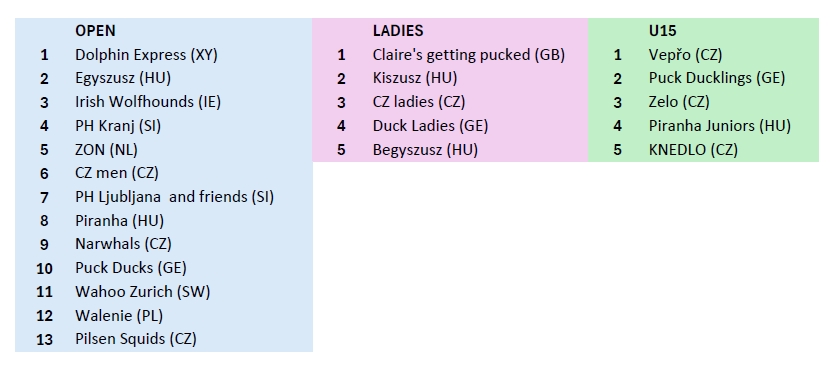Image resolution: width=838 pixels, height=370 pixels.
Task: Select the OPEN category header
Action: (x=95, y=30)
